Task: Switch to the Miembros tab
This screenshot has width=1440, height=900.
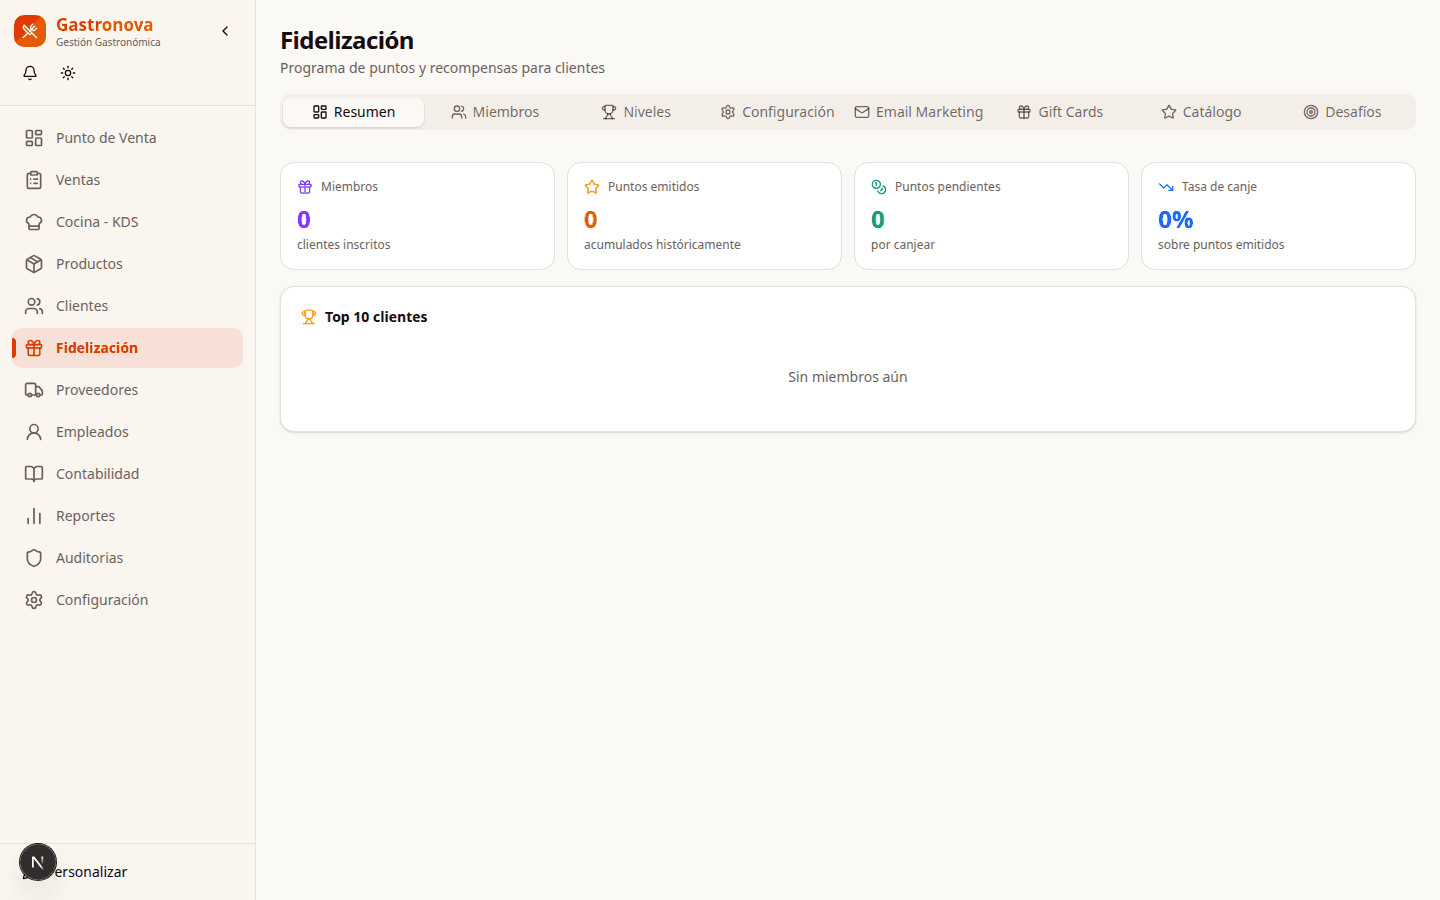Action: pyautogui.click(x=495, y=112)
